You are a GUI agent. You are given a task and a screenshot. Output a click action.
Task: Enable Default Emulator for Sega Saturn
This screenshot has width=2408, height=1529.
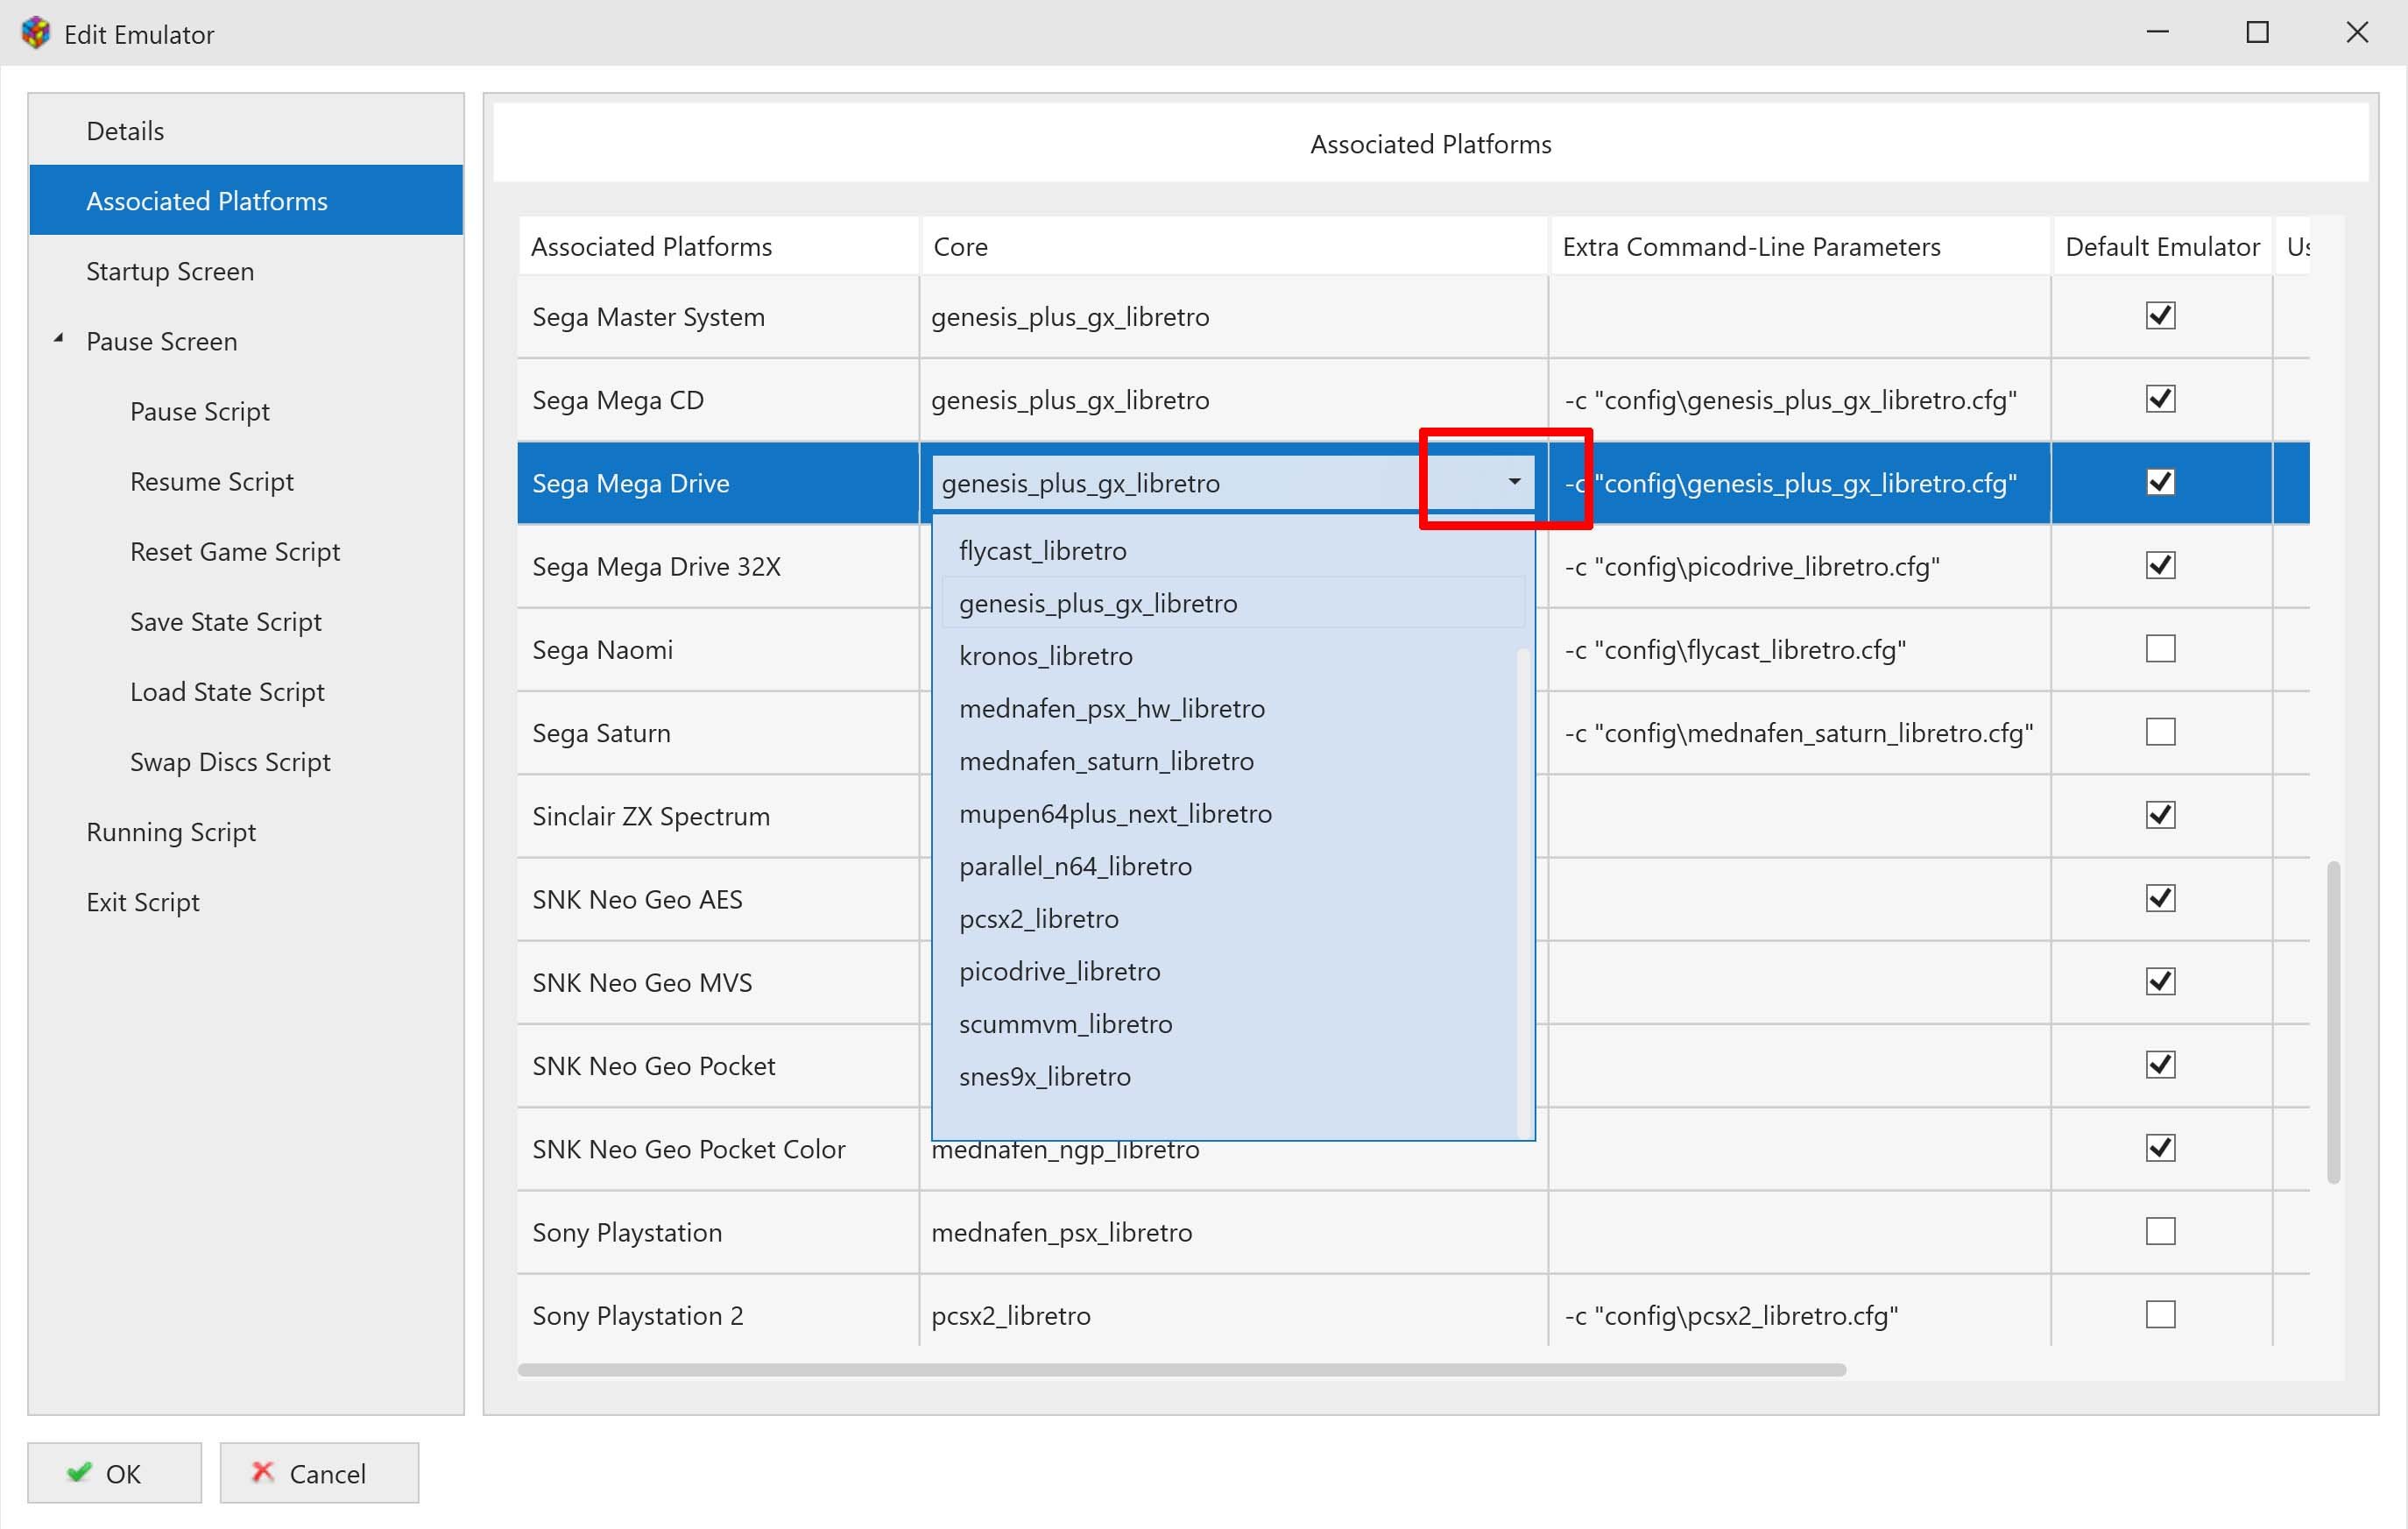pos(2160,732)
